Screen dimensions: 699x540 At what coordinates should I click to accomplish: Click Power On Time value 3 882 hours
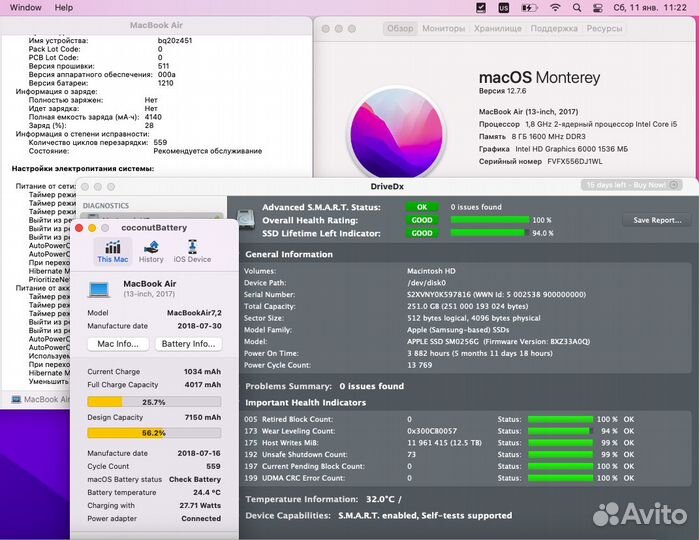tap(480, 353)
